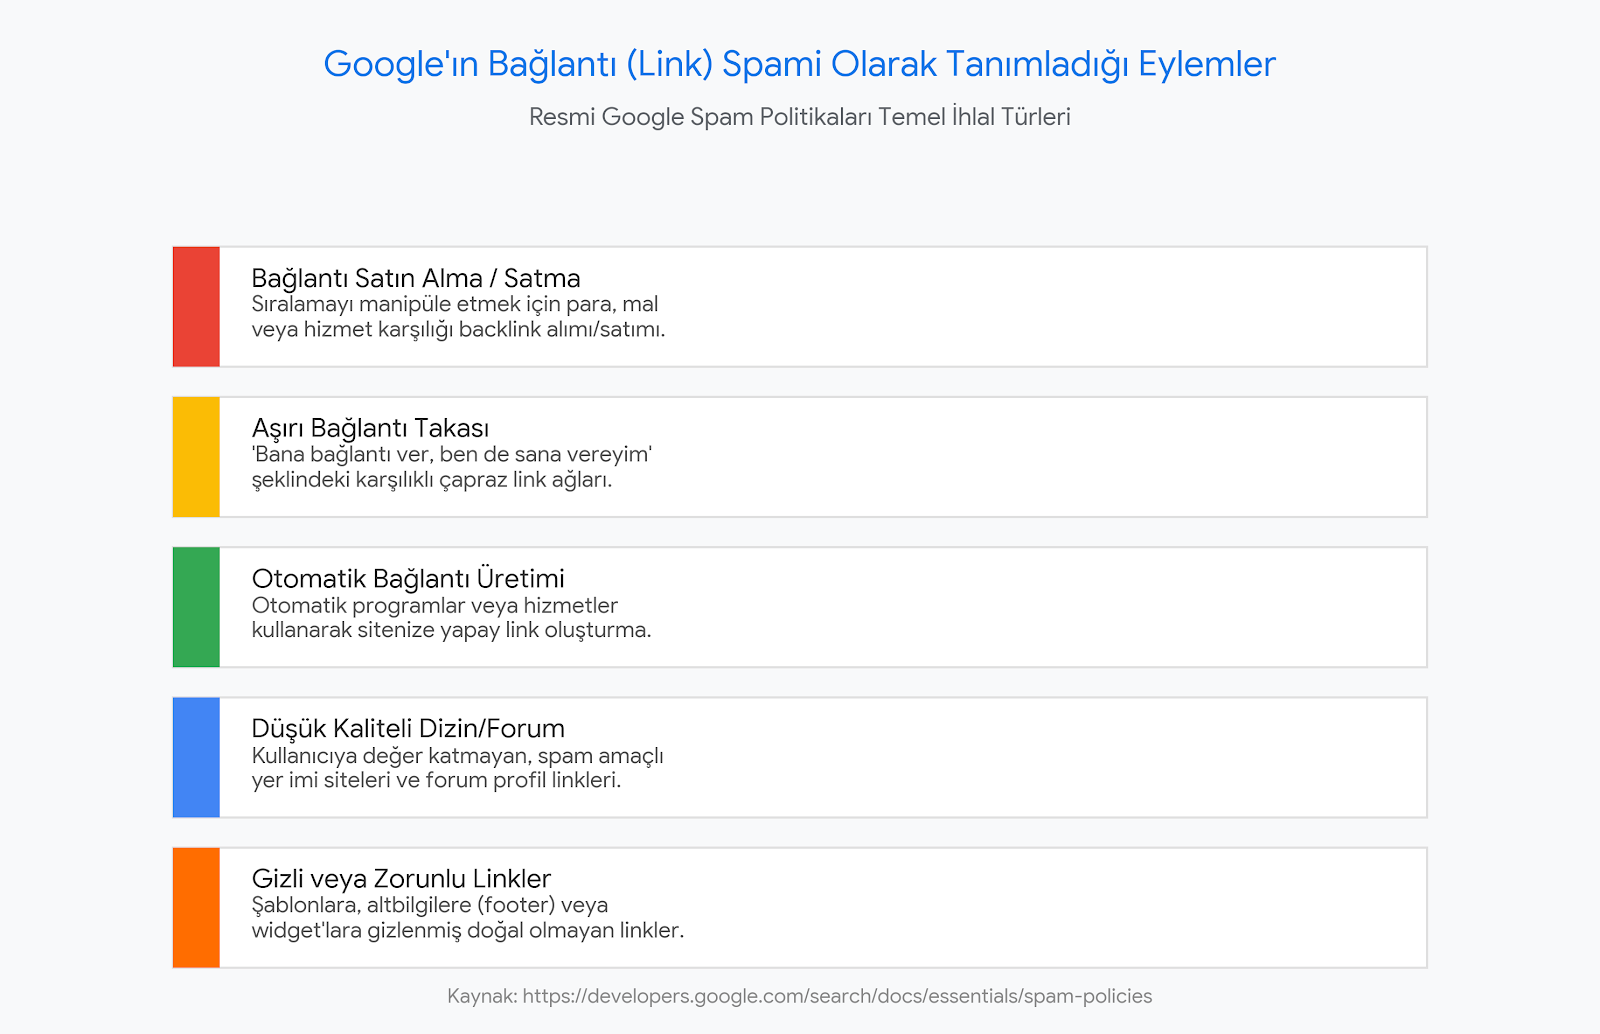Select the heading 'Otomatik Bağlantı Üretimi'

tap(408, 578)
